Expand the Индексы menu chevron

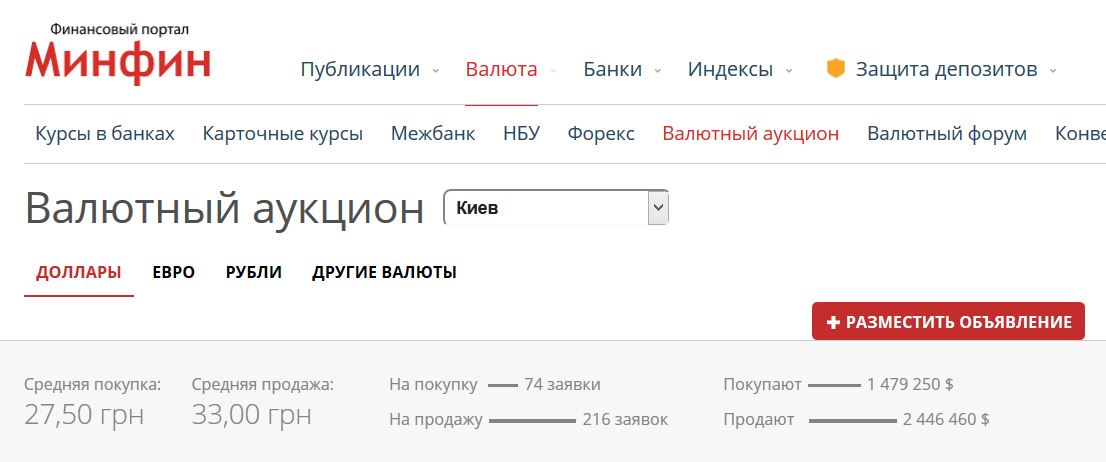coord(789,70)
